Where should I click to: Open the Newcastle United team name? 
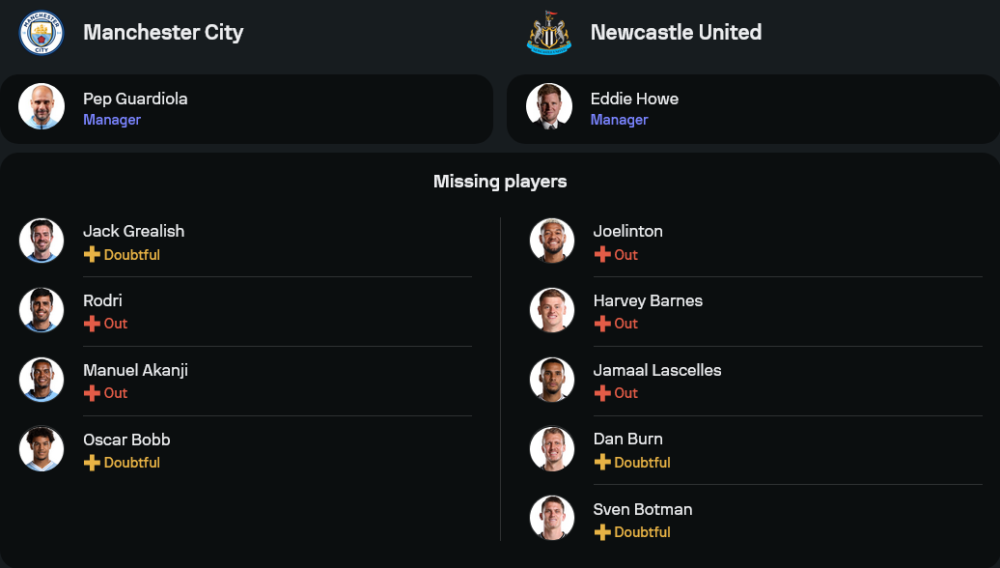click(675, 32)
